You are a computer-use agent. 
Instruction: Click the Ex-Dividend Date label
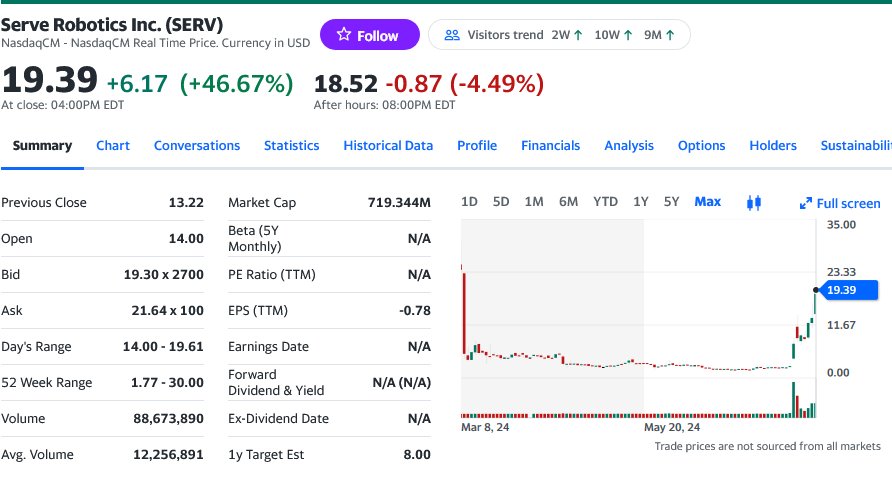(278, 418)
